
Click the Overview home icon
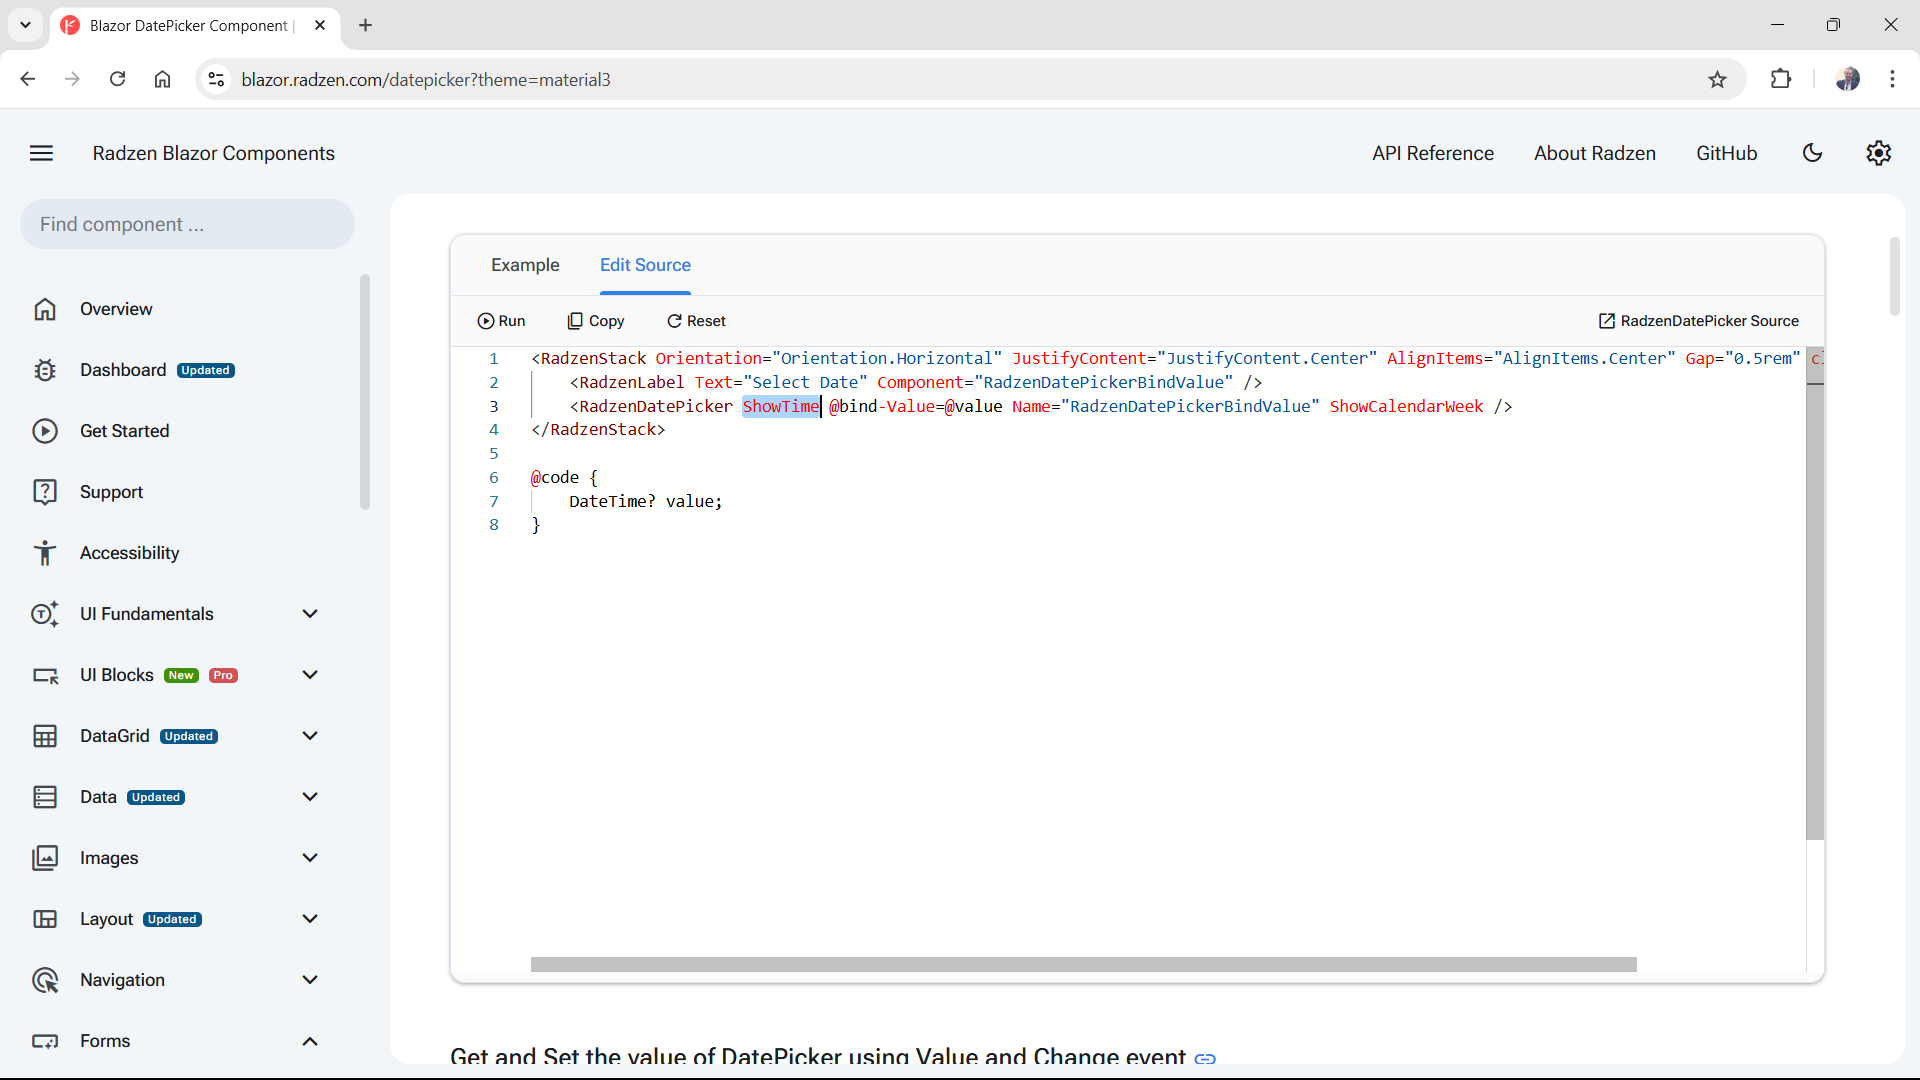(x=45, y=309)
